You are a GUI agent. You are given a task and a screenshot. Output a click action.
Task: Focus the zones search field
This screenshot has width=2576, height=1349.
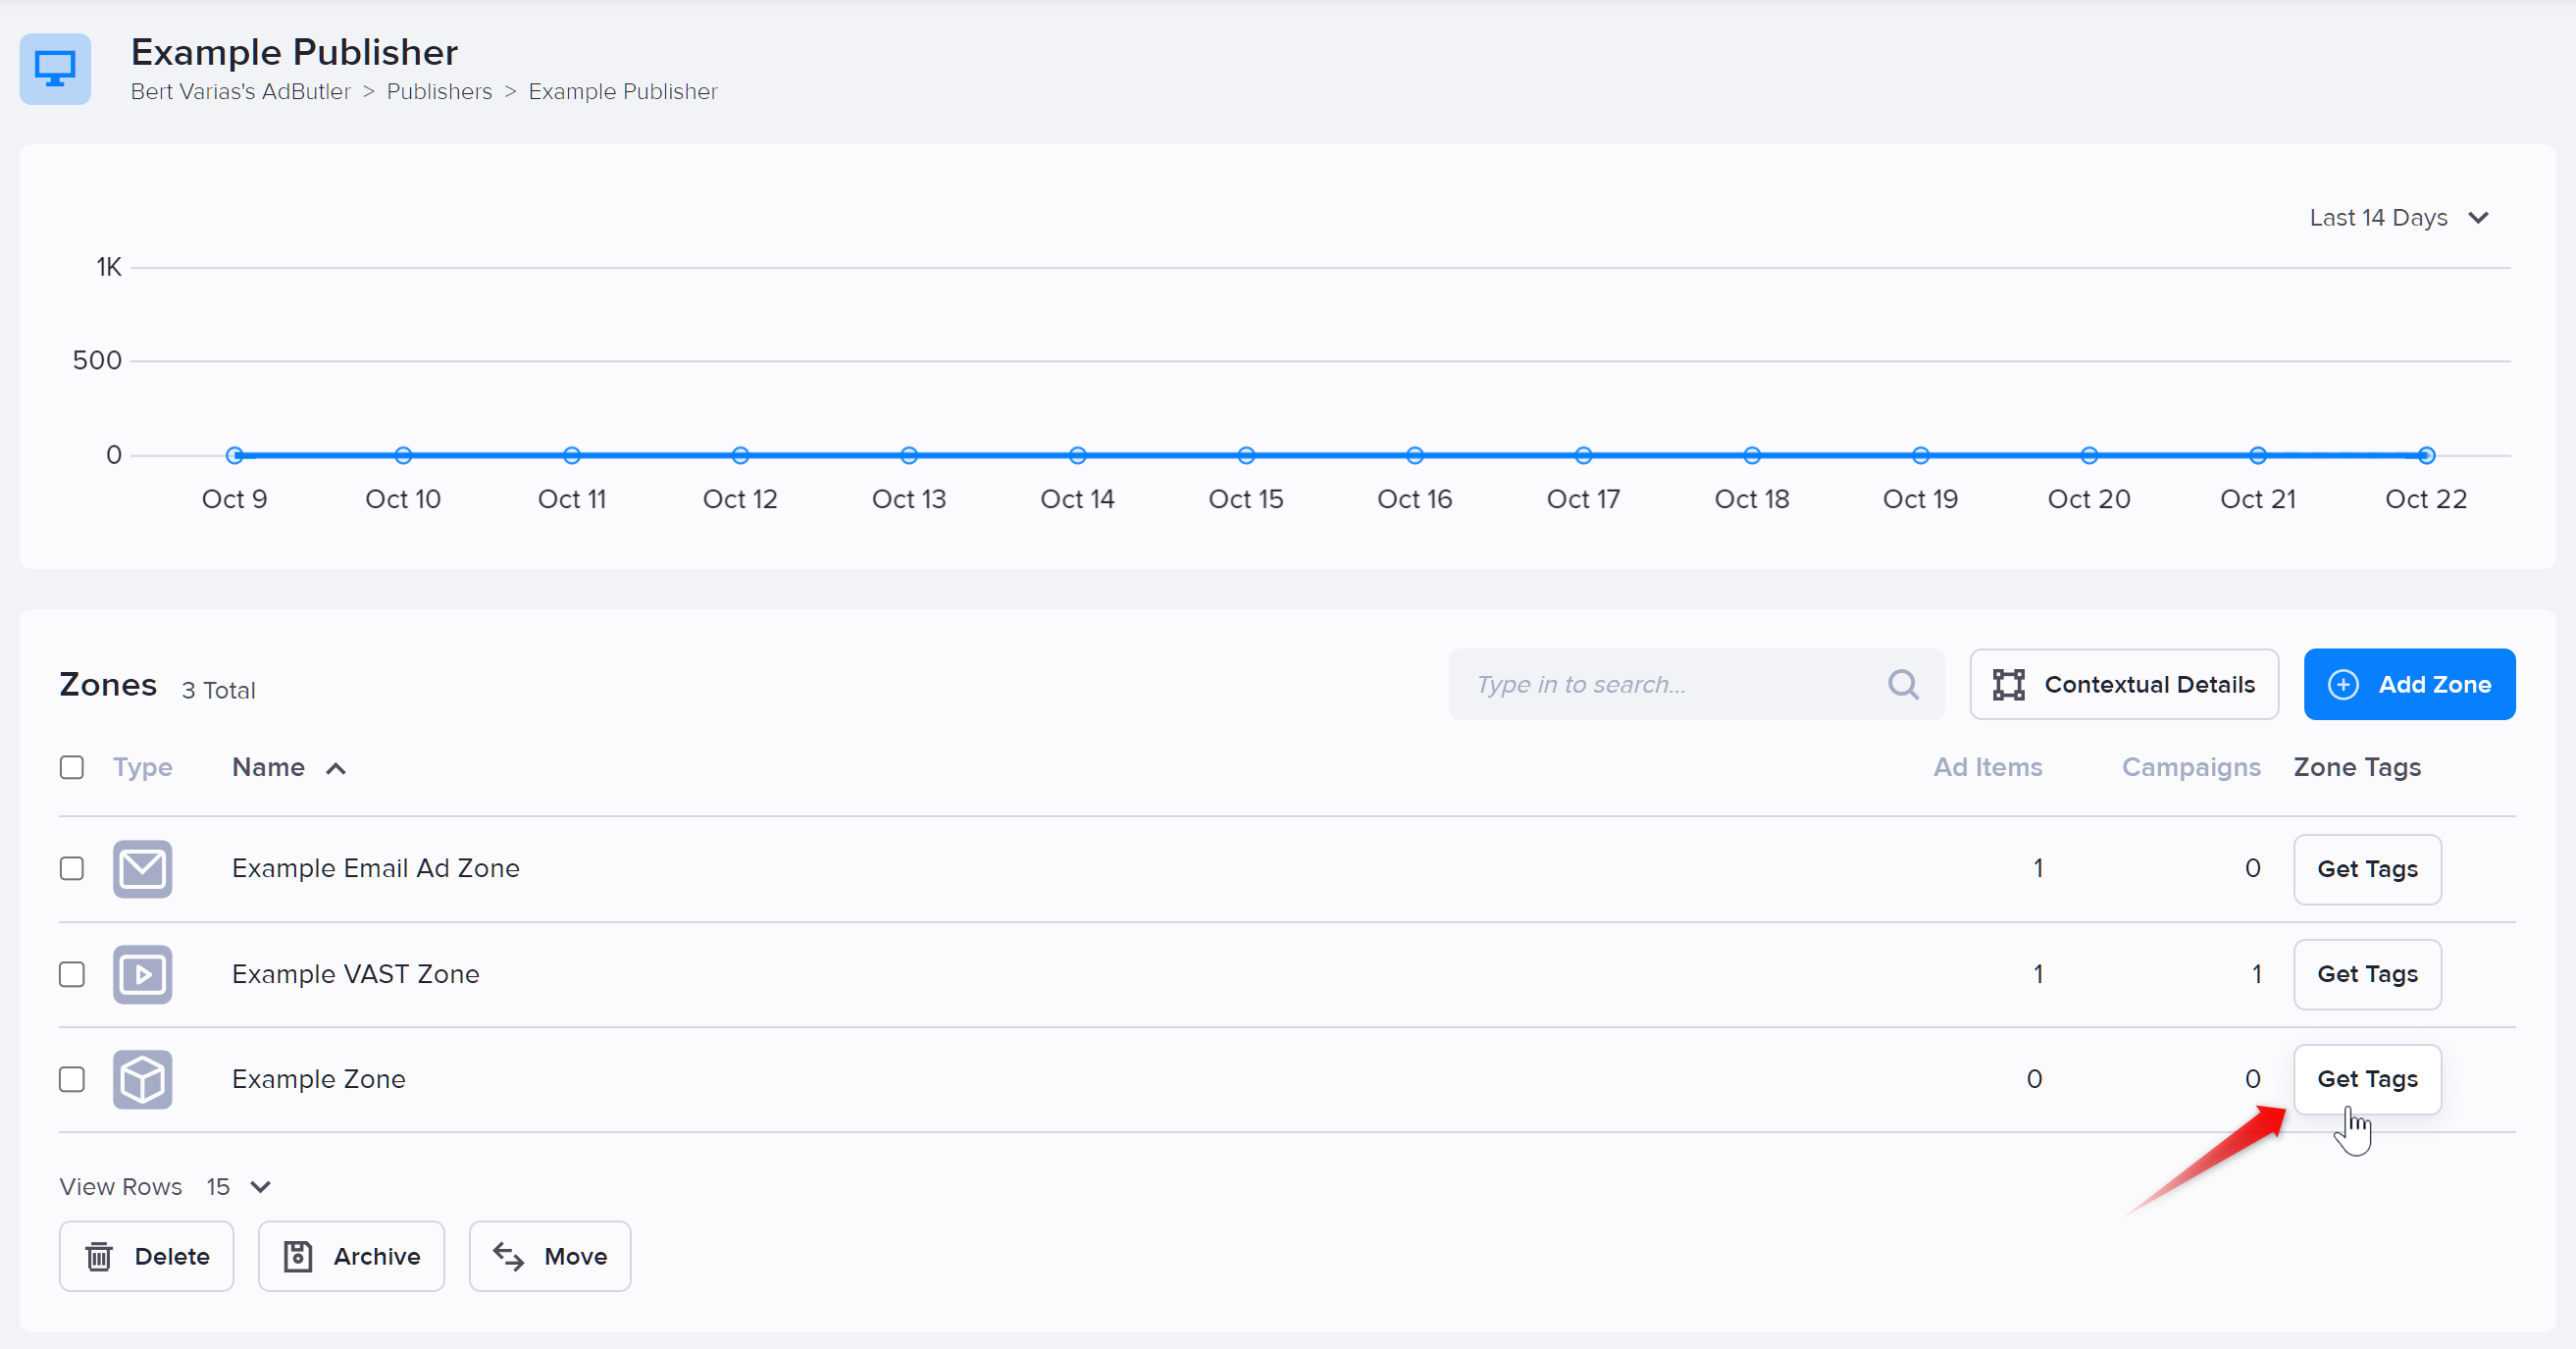(1696, 684)
